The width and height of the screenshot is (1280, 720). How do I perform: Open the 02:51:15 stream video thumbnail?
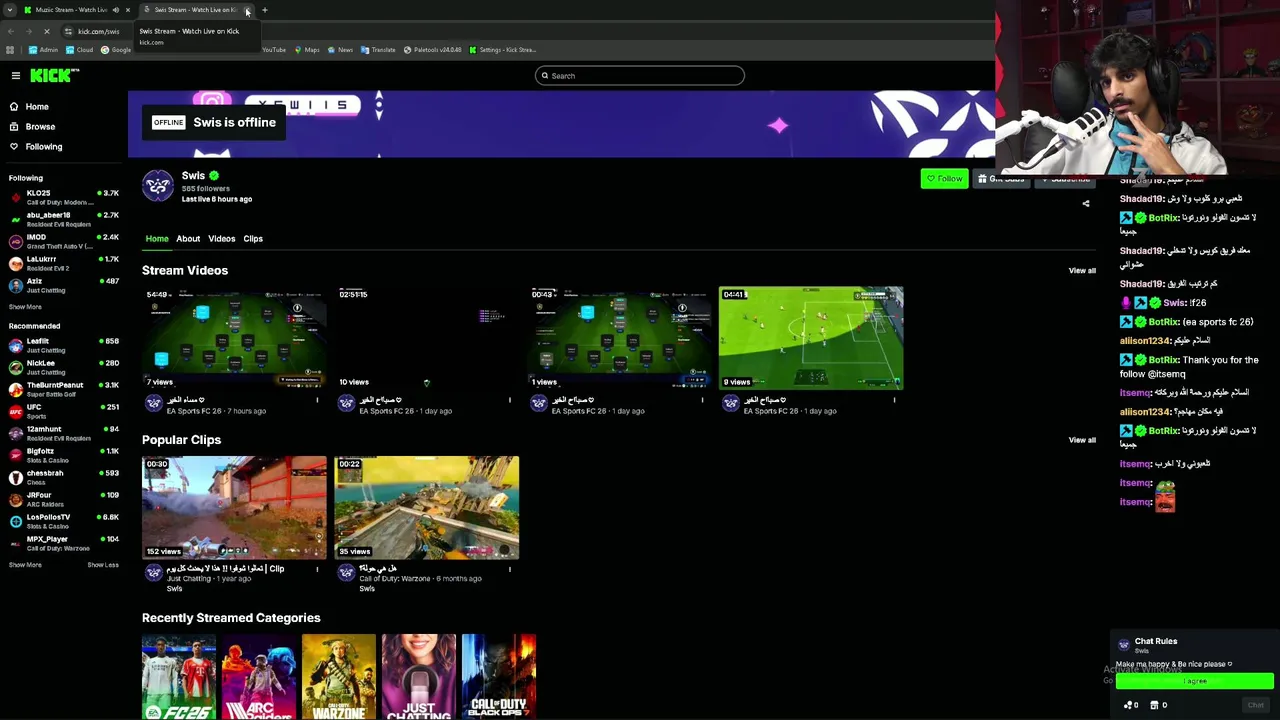tap(426, 339)
